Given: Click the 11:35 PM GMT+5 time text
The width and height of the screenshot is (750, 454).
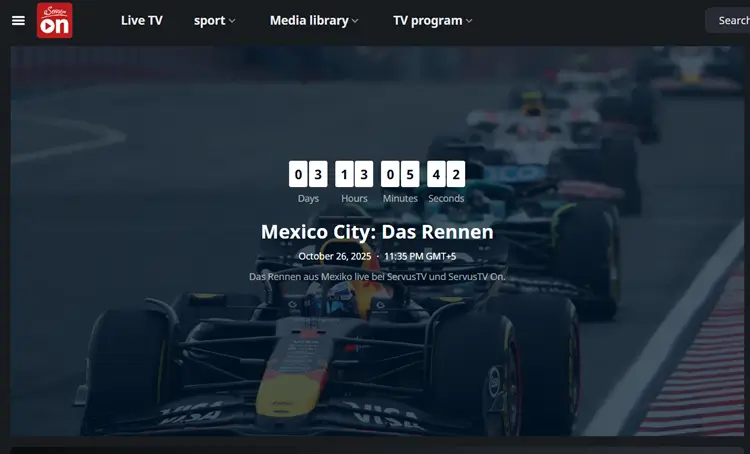Looking at the screenshot, I should pyautogui.click(x=419, y=256).
